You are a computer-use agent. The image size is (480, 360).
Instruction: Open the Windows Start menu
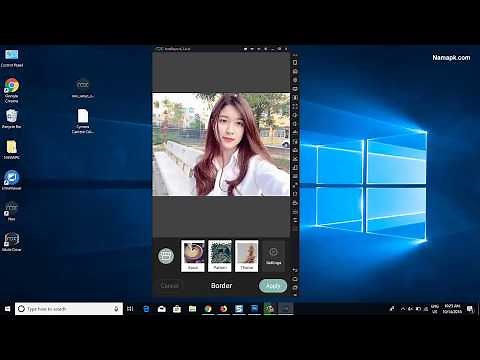click(7, 309)
